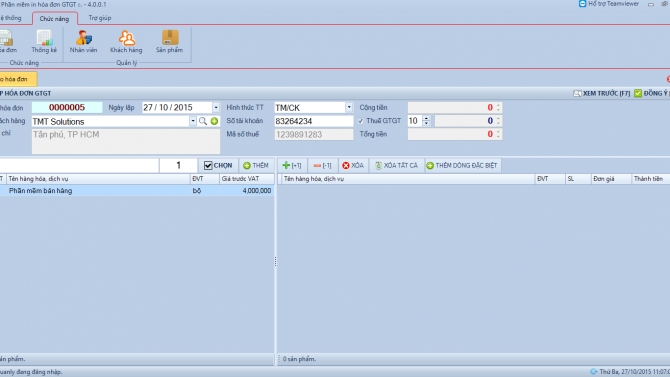Screen dimensions: 670x377
Task: Click XÓA delete button
Action: [x=353, y=165]
